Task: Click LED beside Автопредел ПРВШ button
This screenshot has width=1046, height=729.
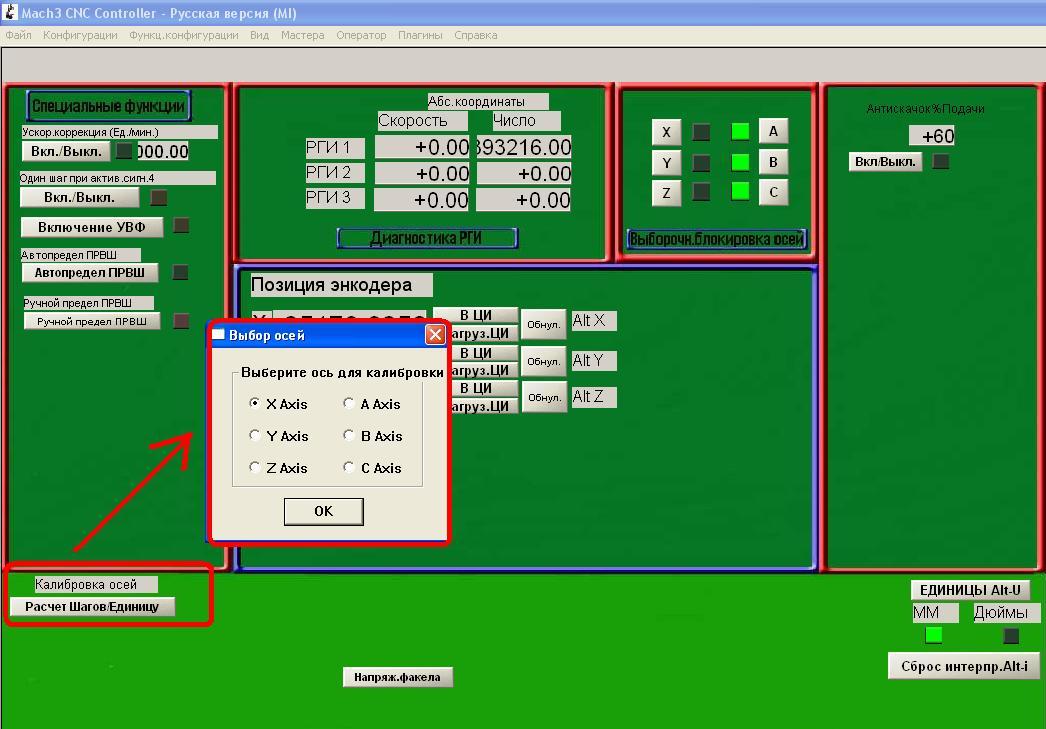Action: 180,272
